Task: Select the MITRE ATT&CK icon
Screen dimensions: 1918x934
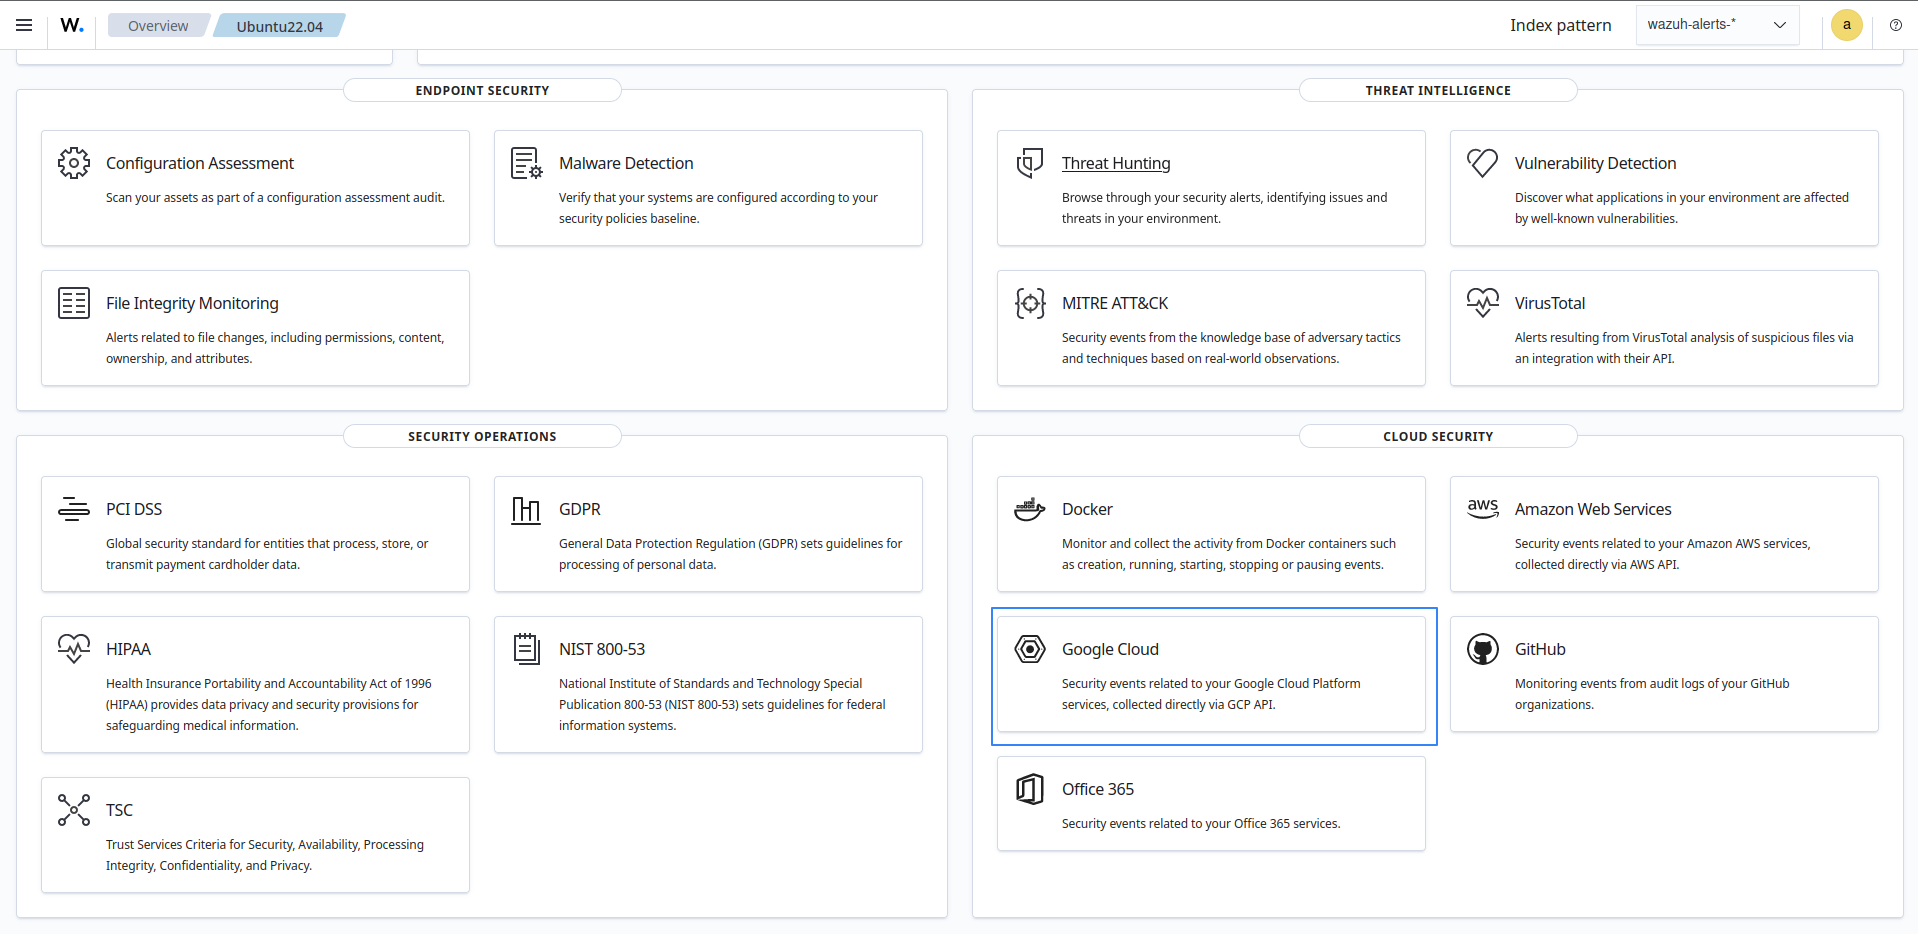Action: pos(1029,302)
